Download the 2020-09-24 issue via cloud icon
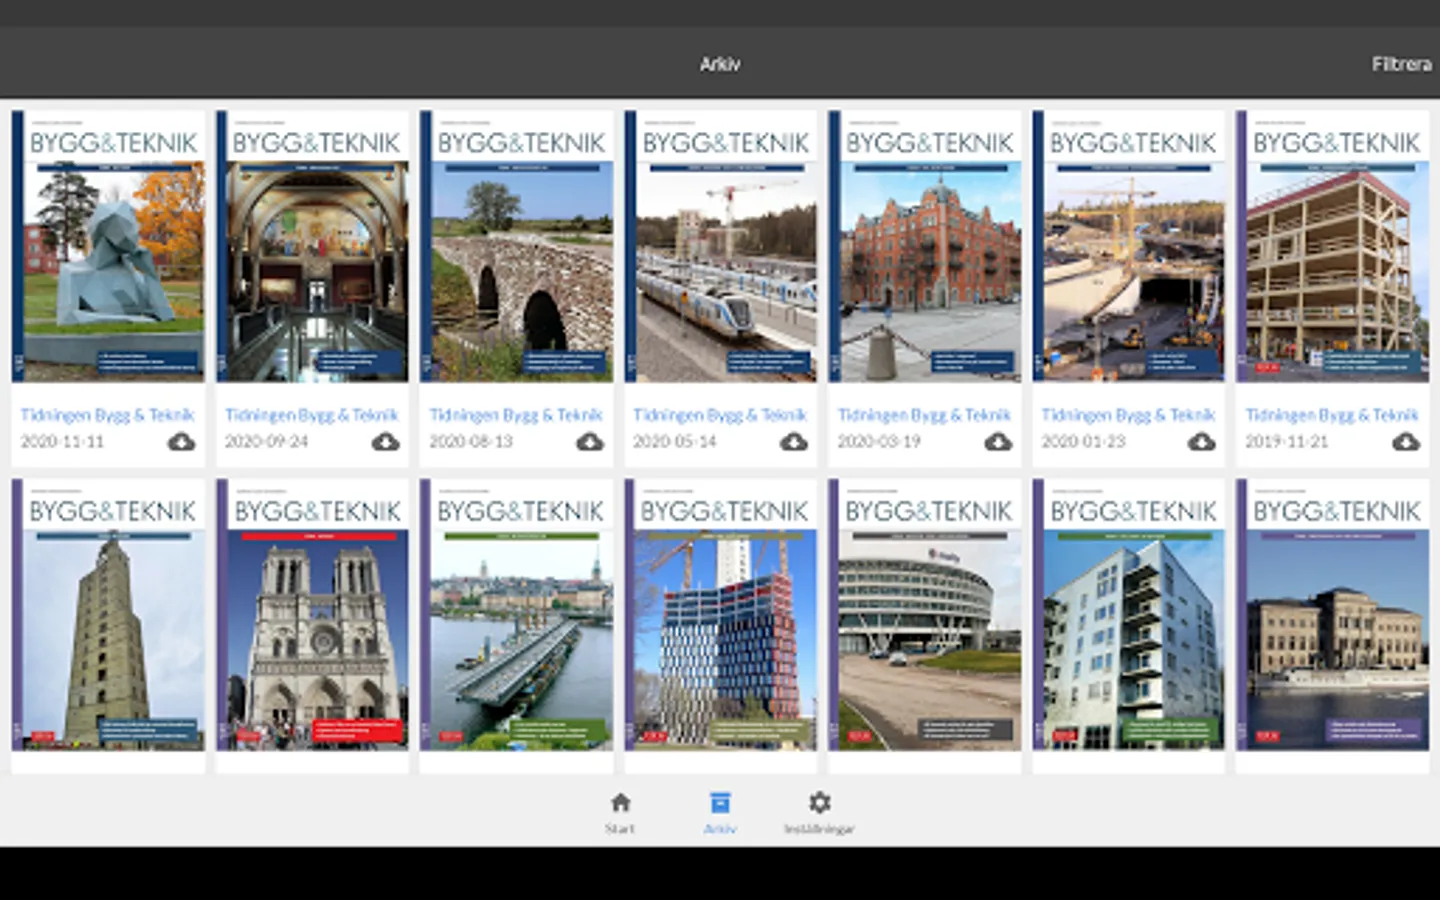This screenshot has width=1440, height=900. [x=385, y=442]
